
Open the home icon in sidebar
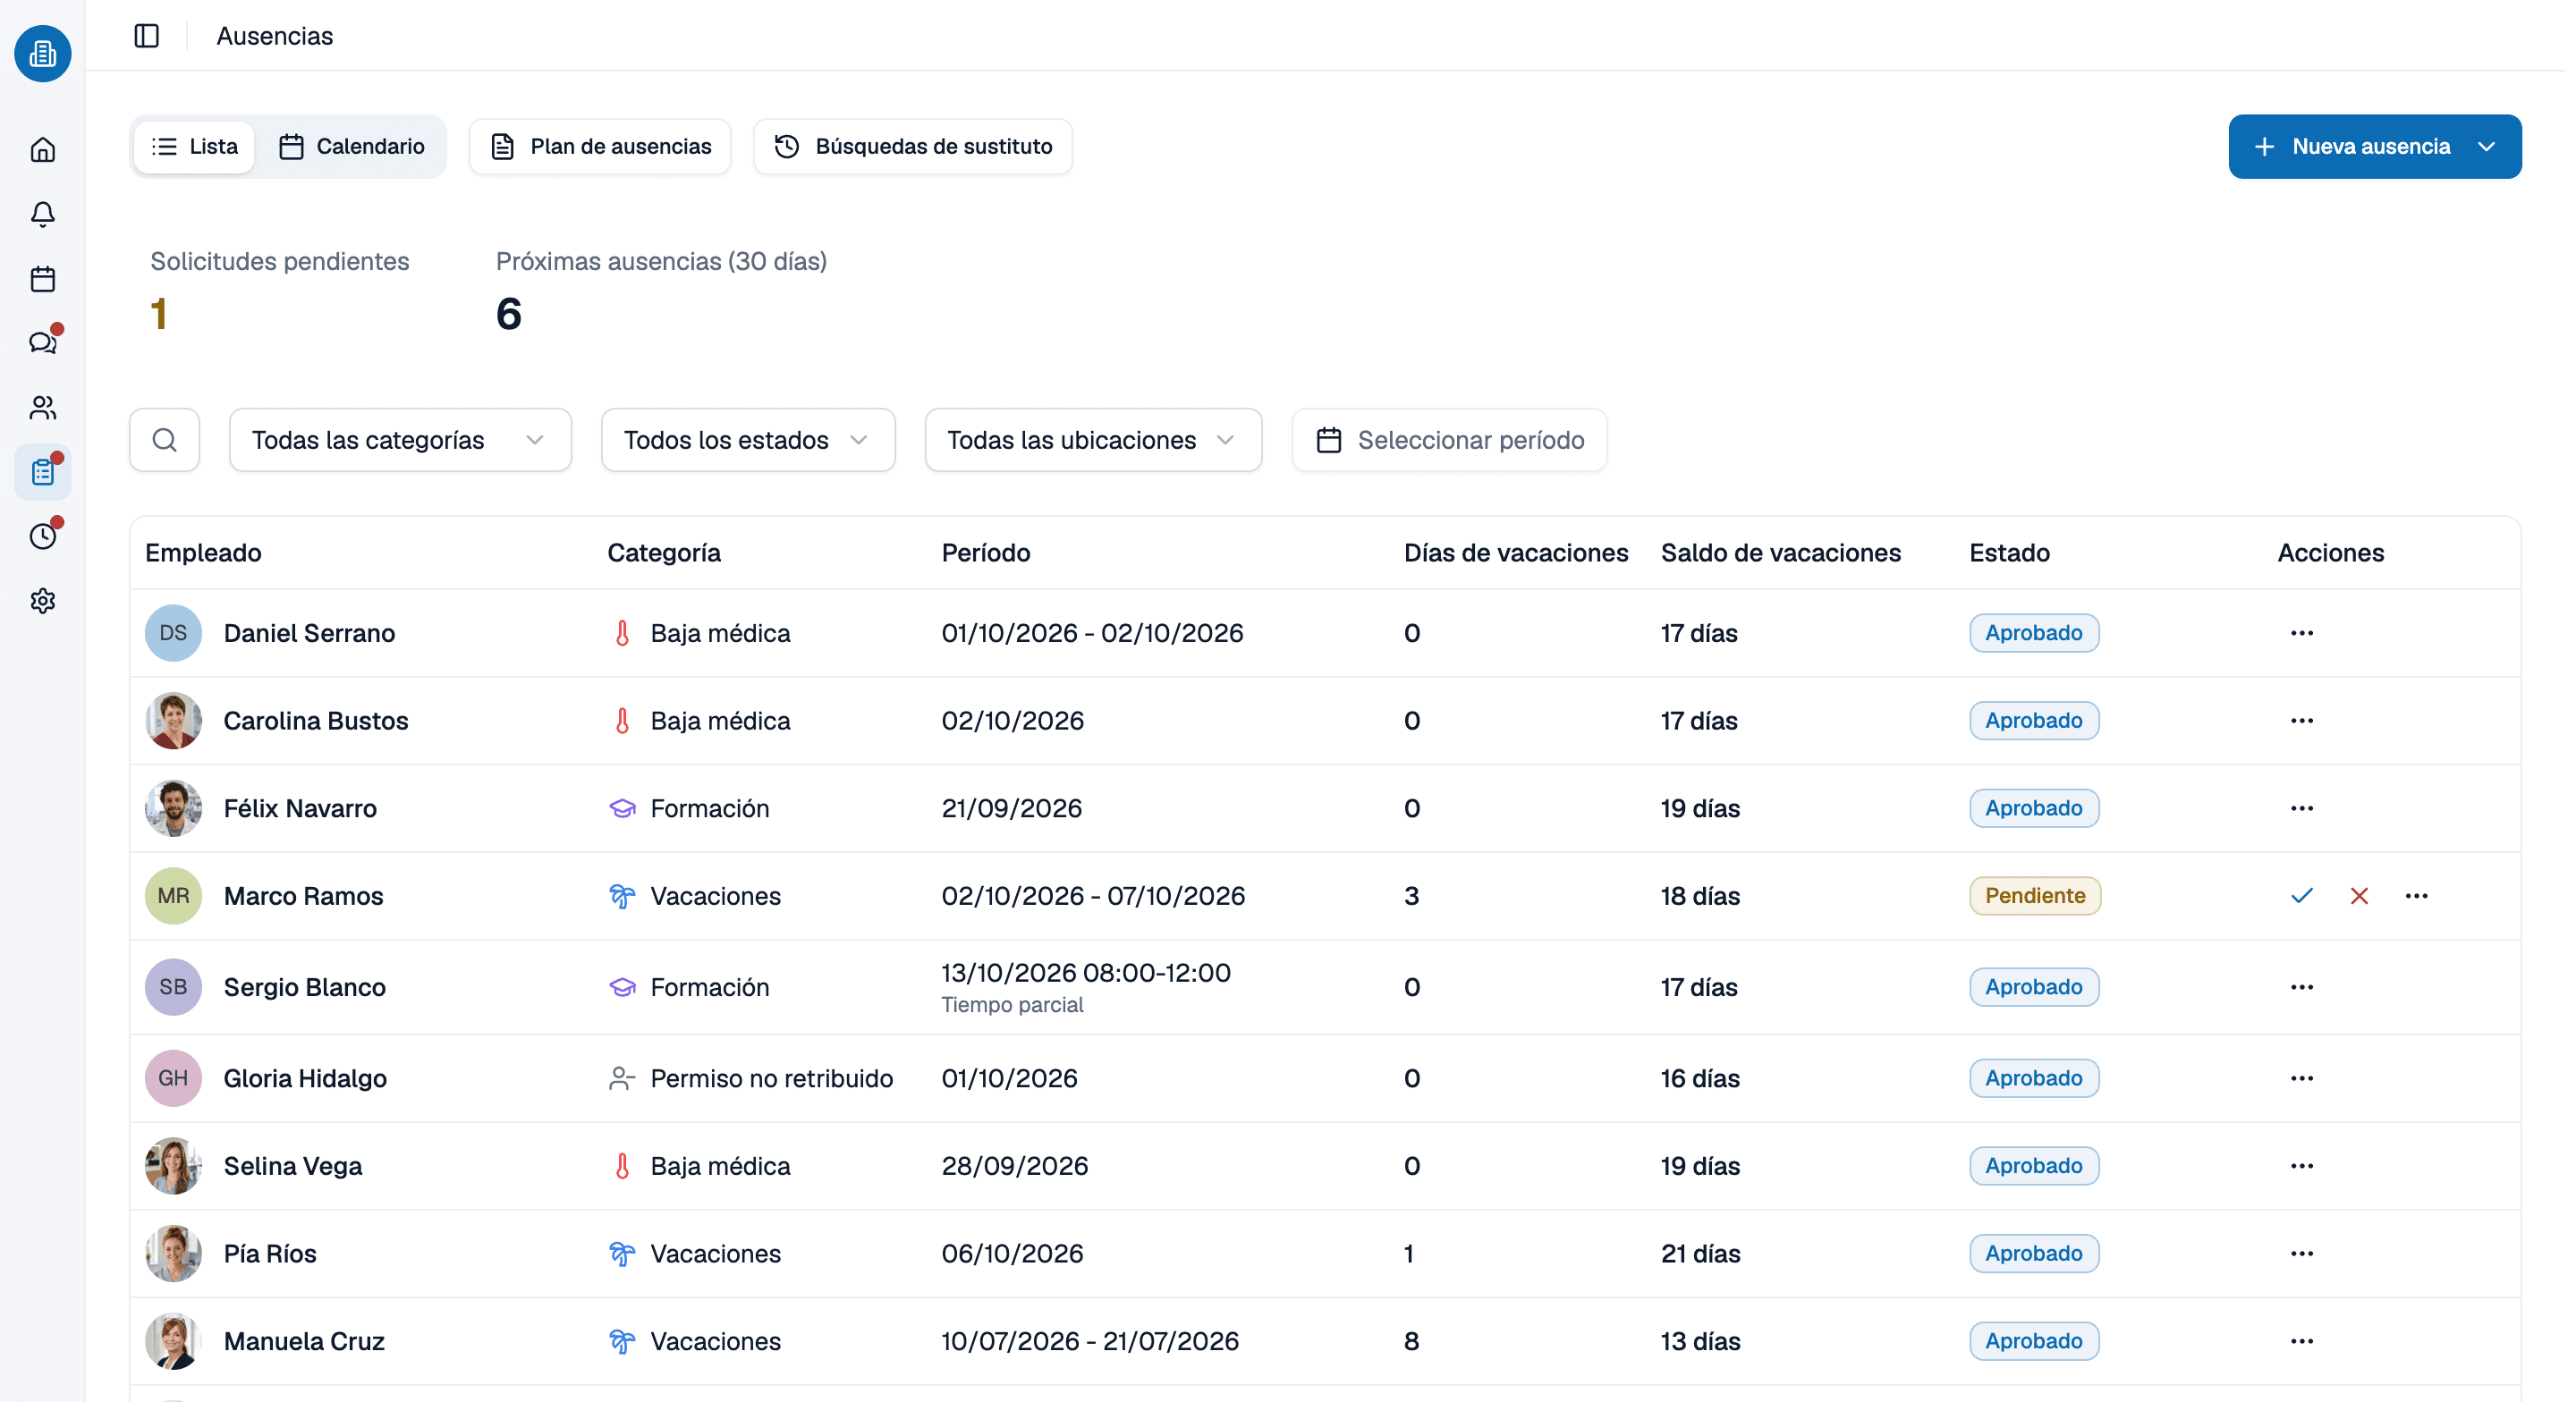tap(42, 150)
